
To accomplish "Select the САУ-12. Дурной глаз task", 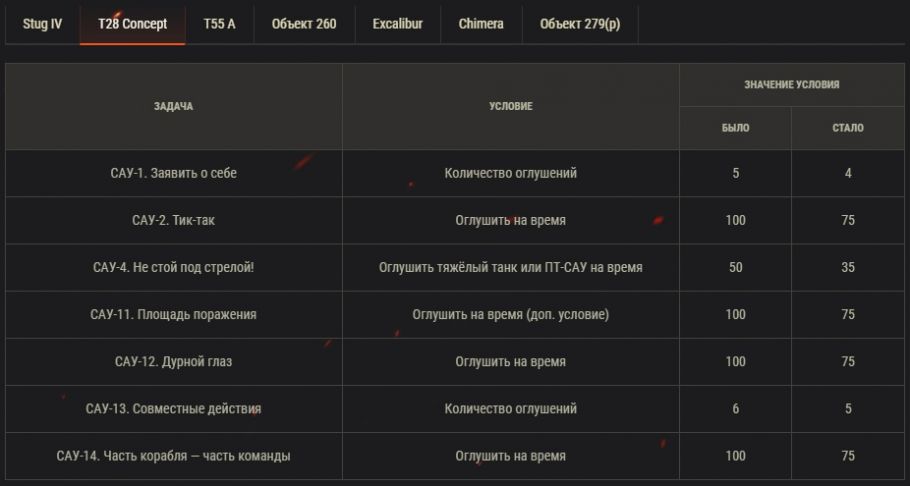I will 174,361.
